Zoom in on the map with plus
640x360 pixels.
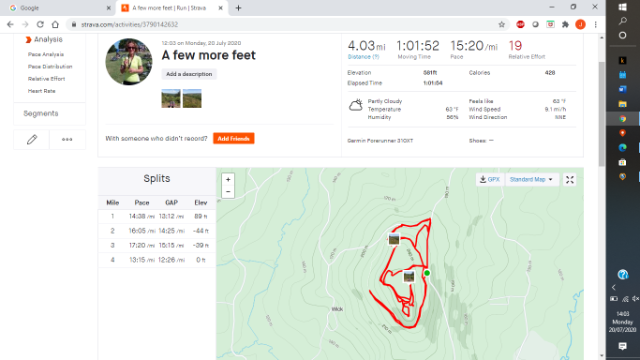click(228, 179)
